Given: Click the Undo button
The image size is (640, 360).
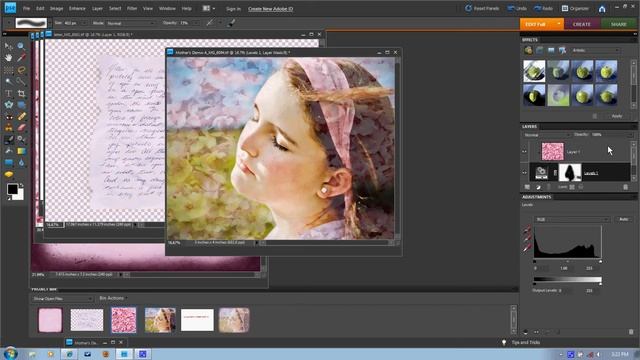Looking at the screenshot, I should (x=517, y=9).
